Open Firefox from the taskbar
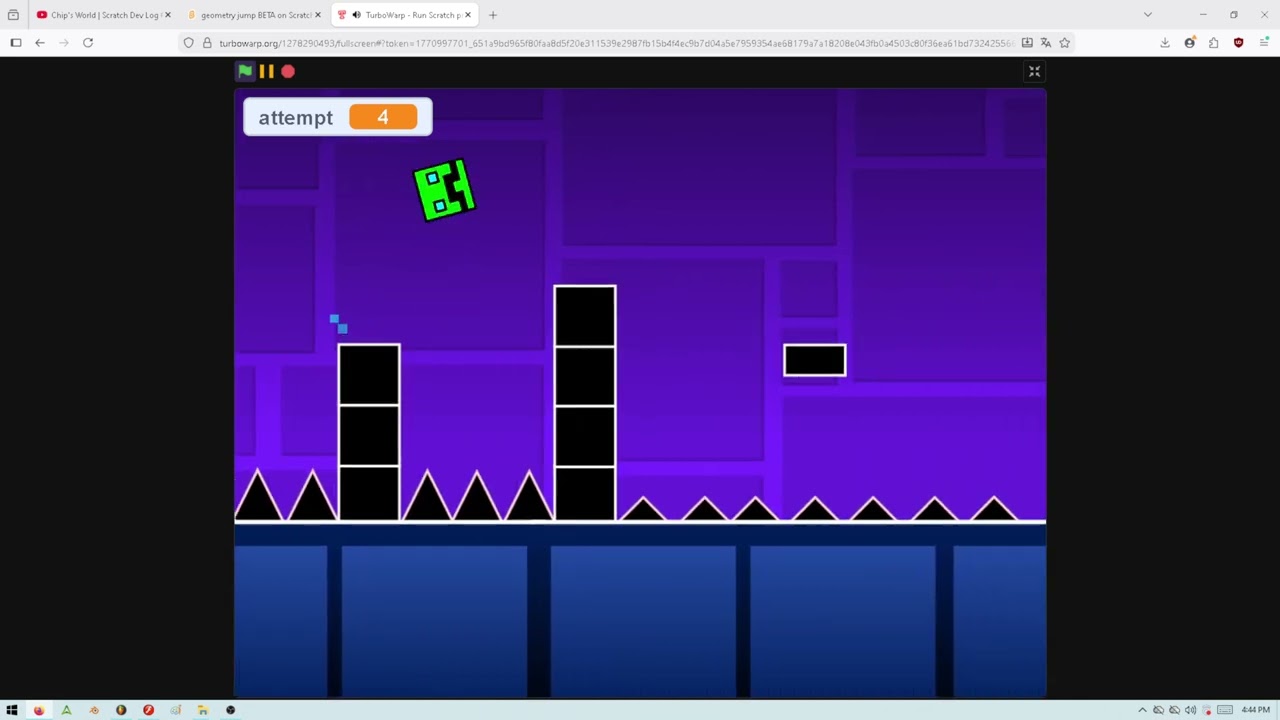Viewport: 1280px width, 720px height. coord(39,710)
